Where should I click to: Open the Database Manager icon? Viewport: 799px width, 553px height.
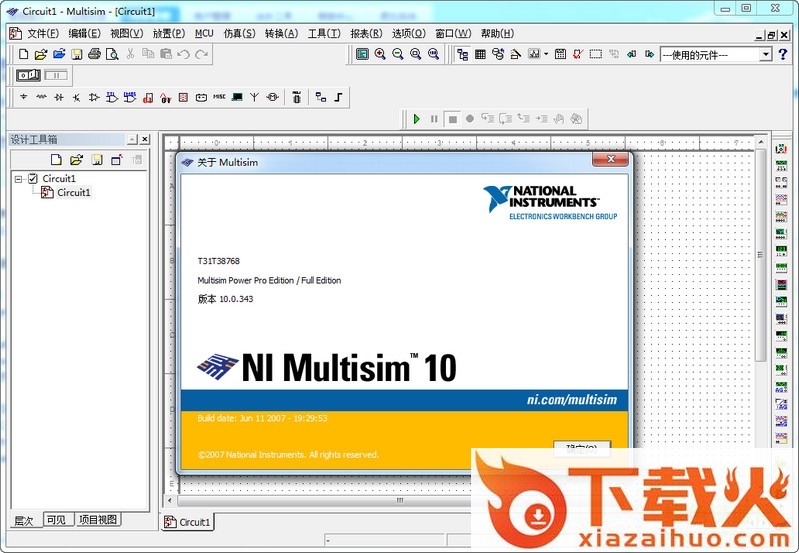[498, 54]
